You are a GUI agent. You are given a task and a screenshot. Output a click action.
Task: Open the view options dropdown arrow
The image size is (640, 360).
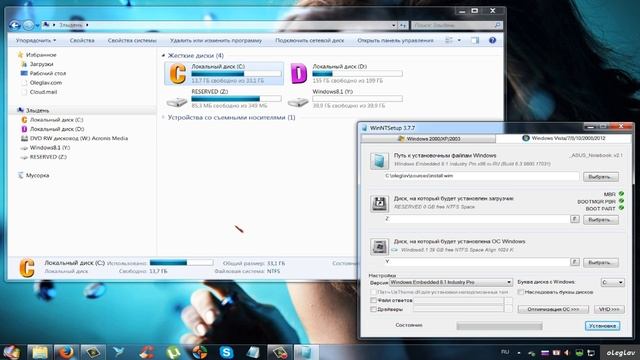pyautogui.click(x=459, y=40)
